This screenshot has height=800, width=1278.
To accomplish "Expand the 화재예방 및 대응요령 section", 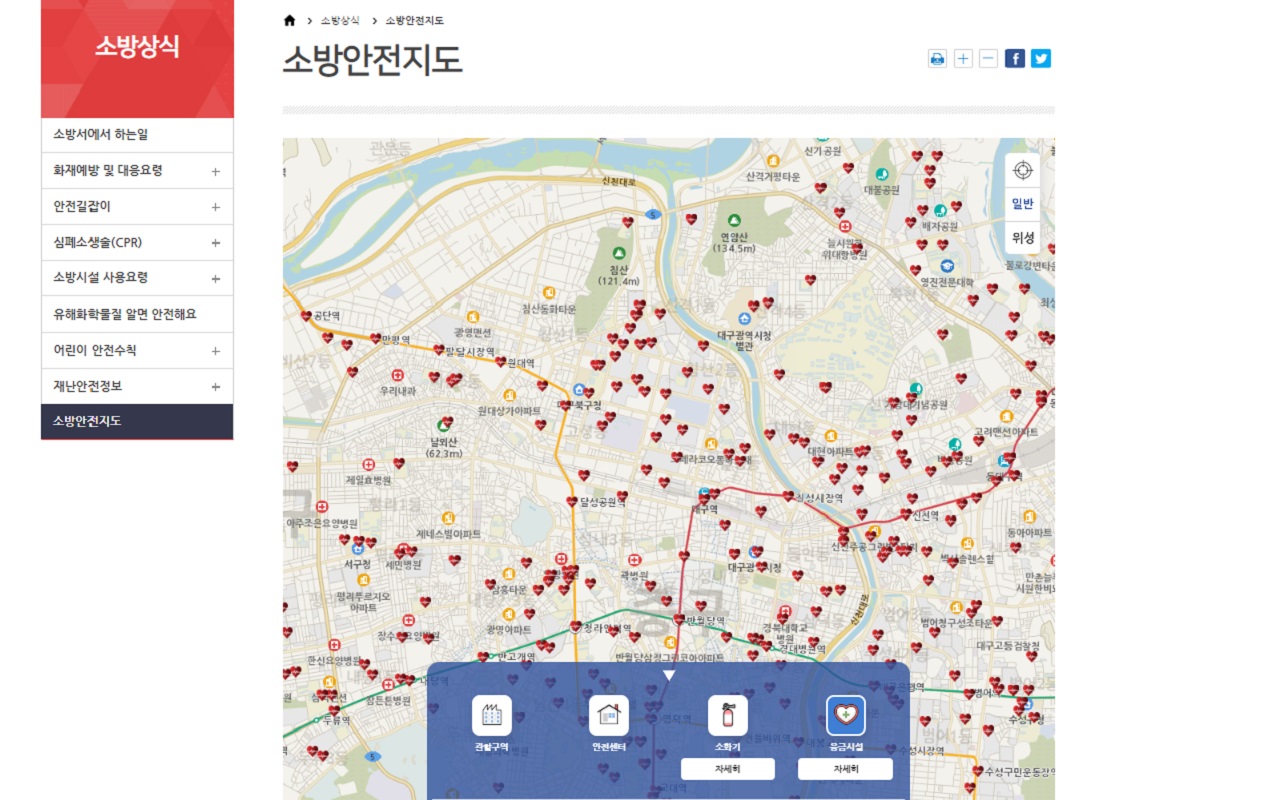I will [137, 170].
